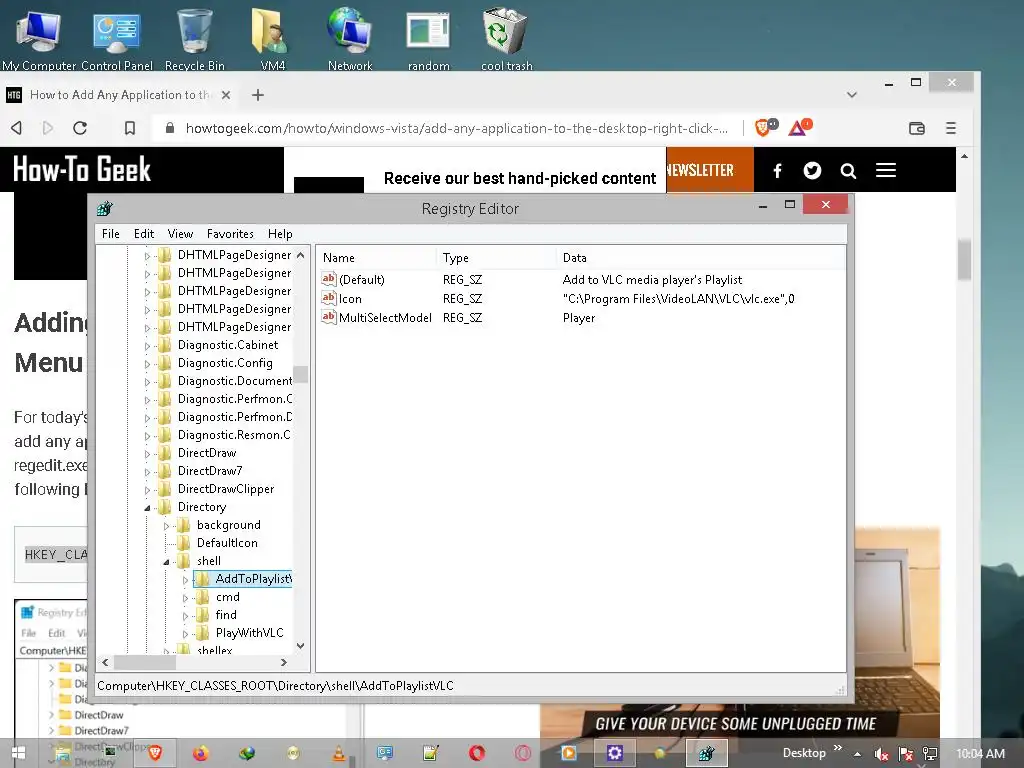The width and height of the screenshot is (1024, 768).
Task: Reload the How-To Geek page
Action: tap(80, 128)
